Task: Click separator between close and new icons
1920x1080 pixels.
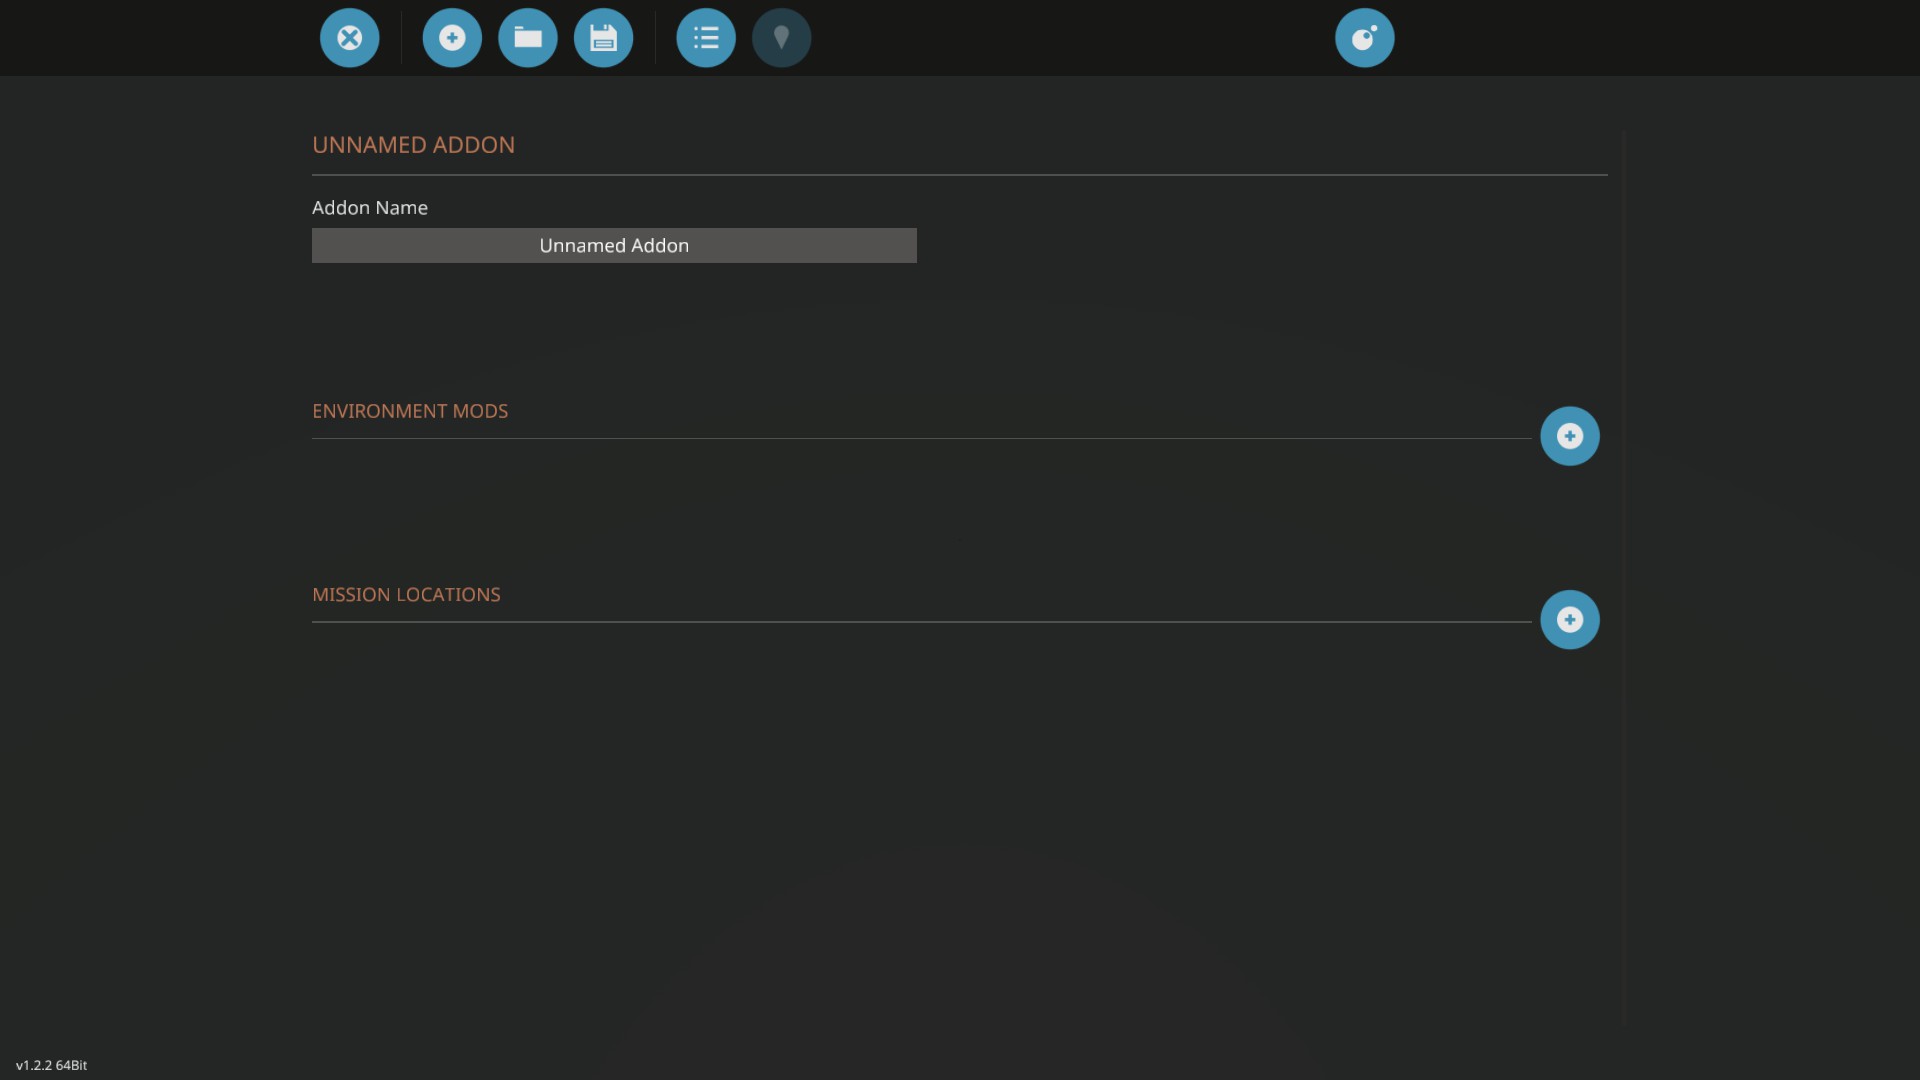Action: (401, 38)
